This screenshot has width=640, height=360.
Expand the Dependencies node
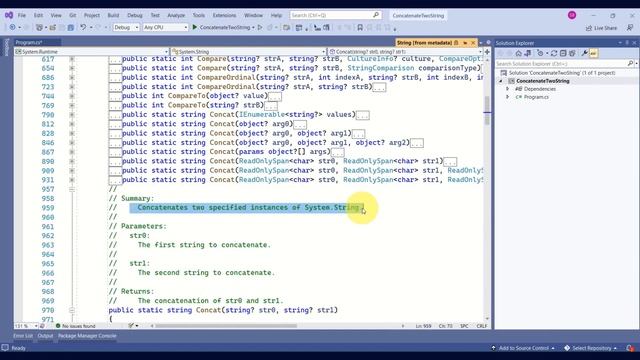tap(508, 89)
